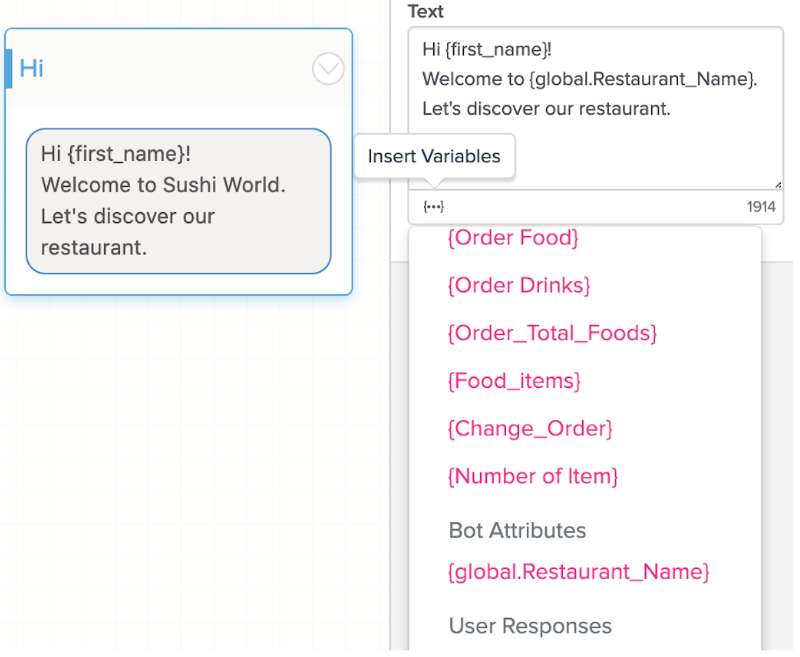Choose the {Food_items} variable

[x=514, y=381]
